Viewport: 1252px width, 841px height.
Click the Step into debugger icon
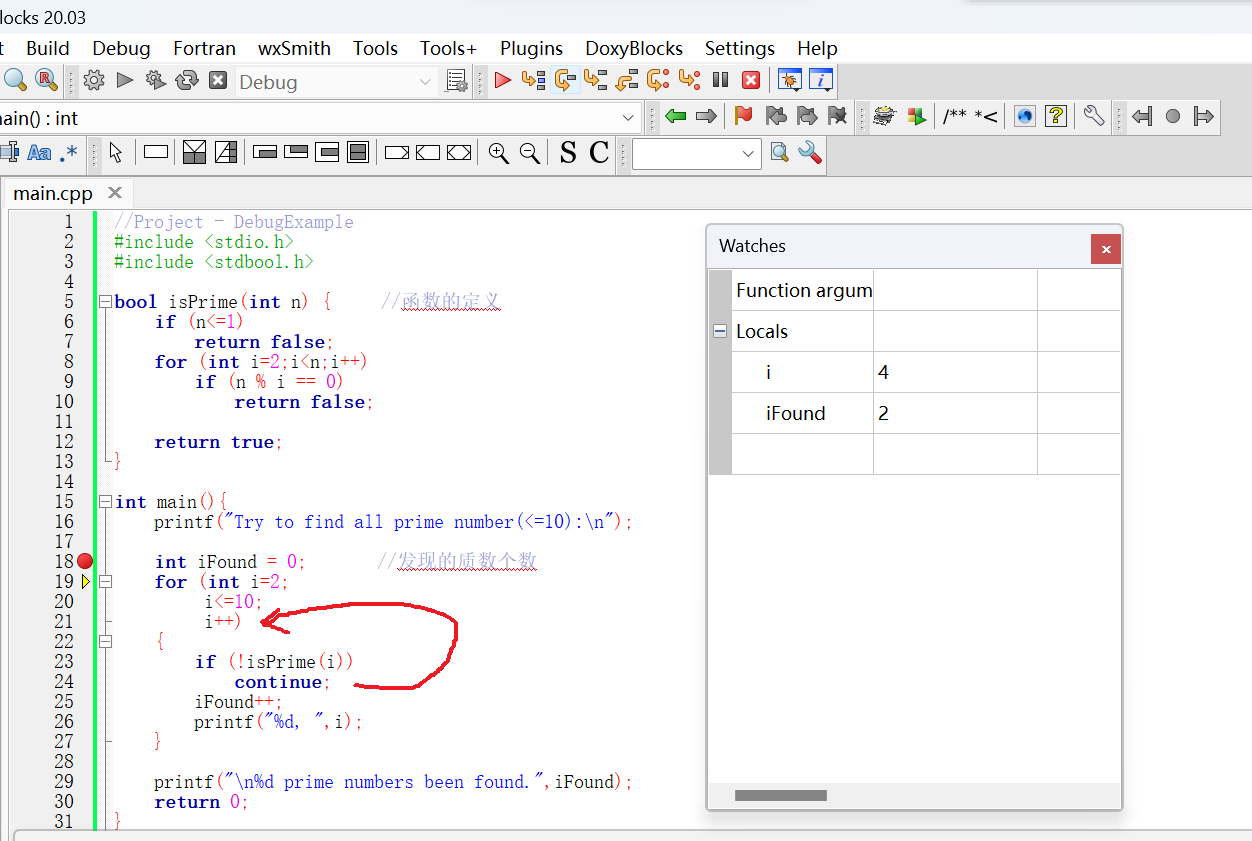(596, 80)
